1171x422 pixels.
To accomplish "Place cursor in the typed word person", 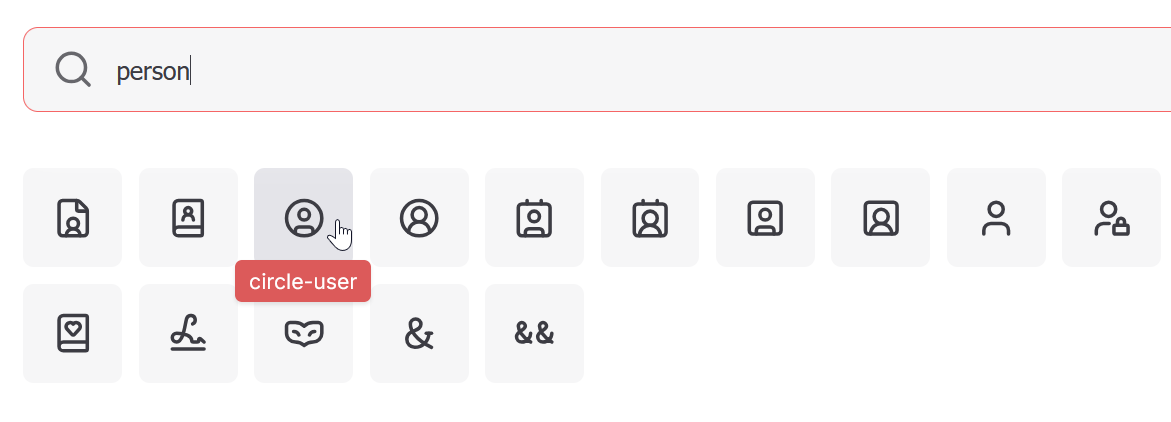I will pyautogui.click(x=152, y=72).
